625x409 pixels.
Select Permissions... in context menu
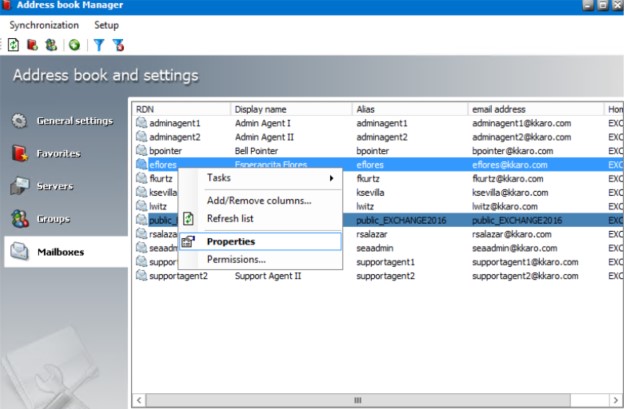point(236,259)
